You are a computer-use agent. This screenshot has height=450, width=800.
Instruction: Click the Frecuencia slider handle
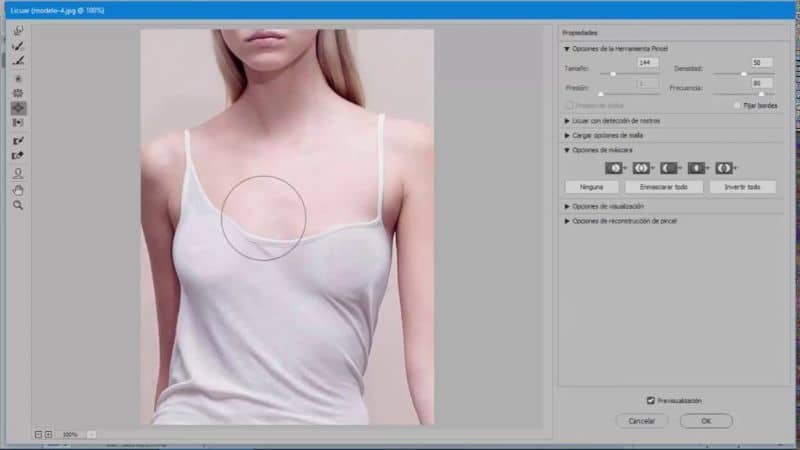pyautogui.click(x=761, y=94)
